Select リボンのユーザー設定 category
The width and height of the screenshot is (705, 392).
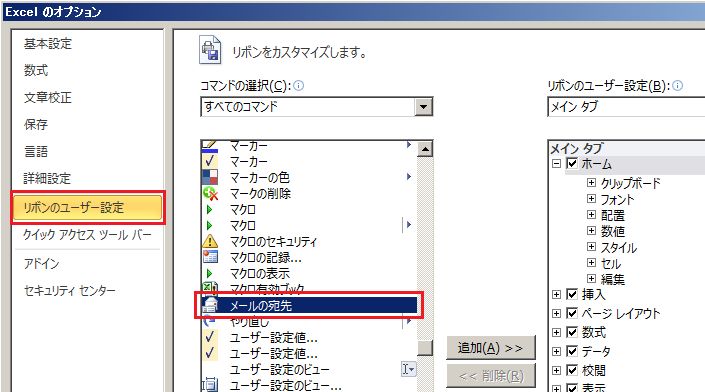click(x=88, y=208)
